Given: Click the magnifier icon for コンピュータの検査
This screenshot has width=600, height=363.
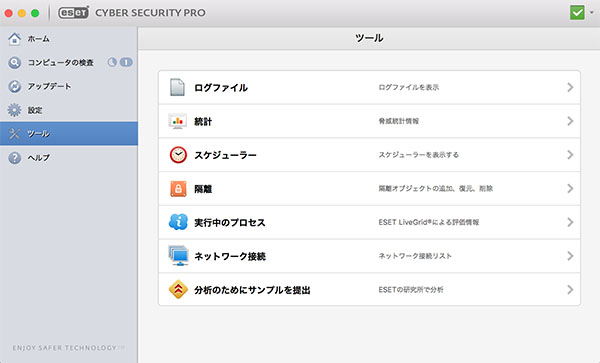Looking at the screenshot, I should point(15,62).
